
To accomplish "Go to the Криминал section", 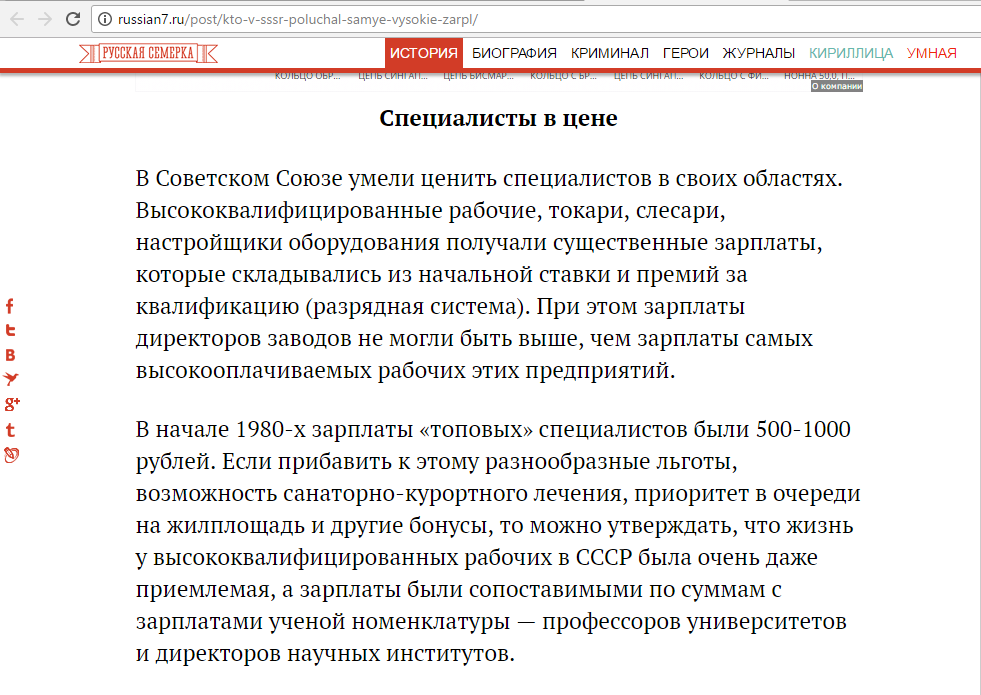I will (x=610, y=53).
